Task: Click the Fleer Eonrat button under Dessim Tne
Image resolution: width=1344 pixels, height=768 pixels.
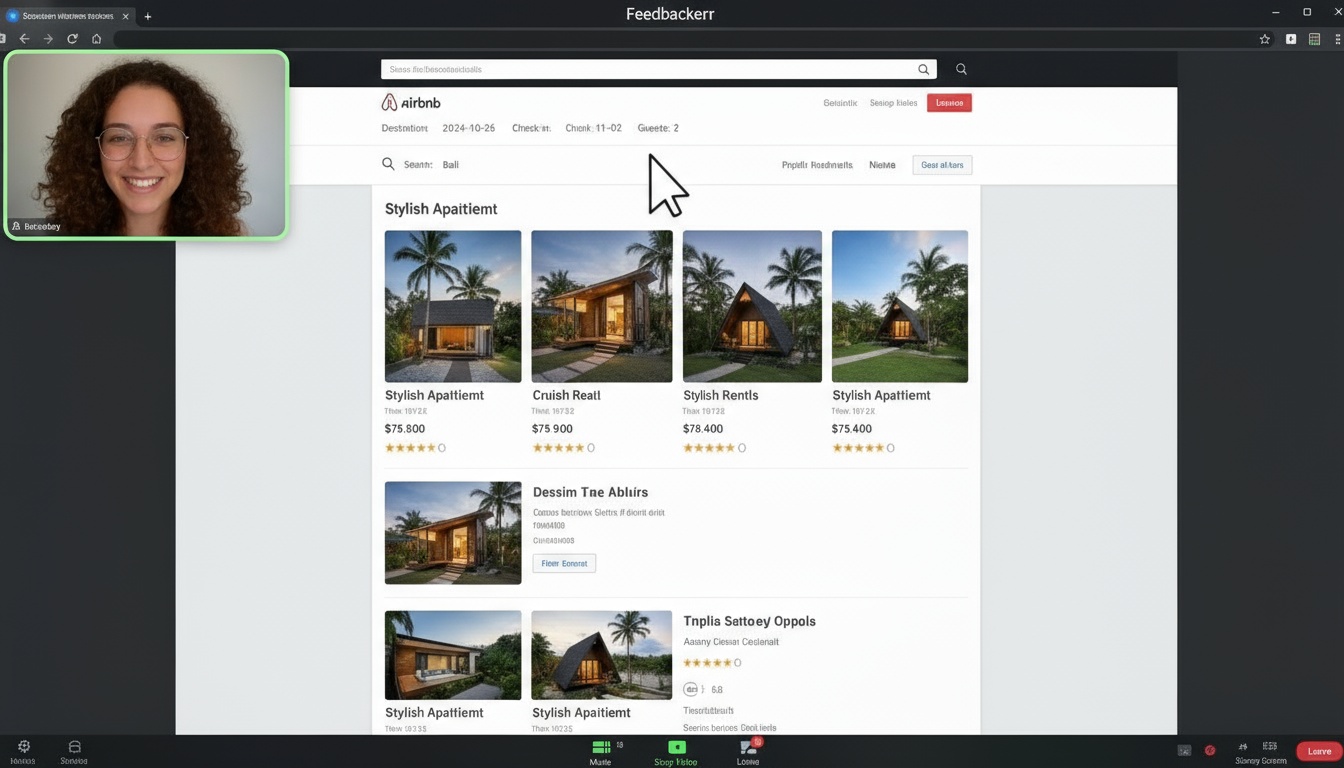Action: coord(564,563)
